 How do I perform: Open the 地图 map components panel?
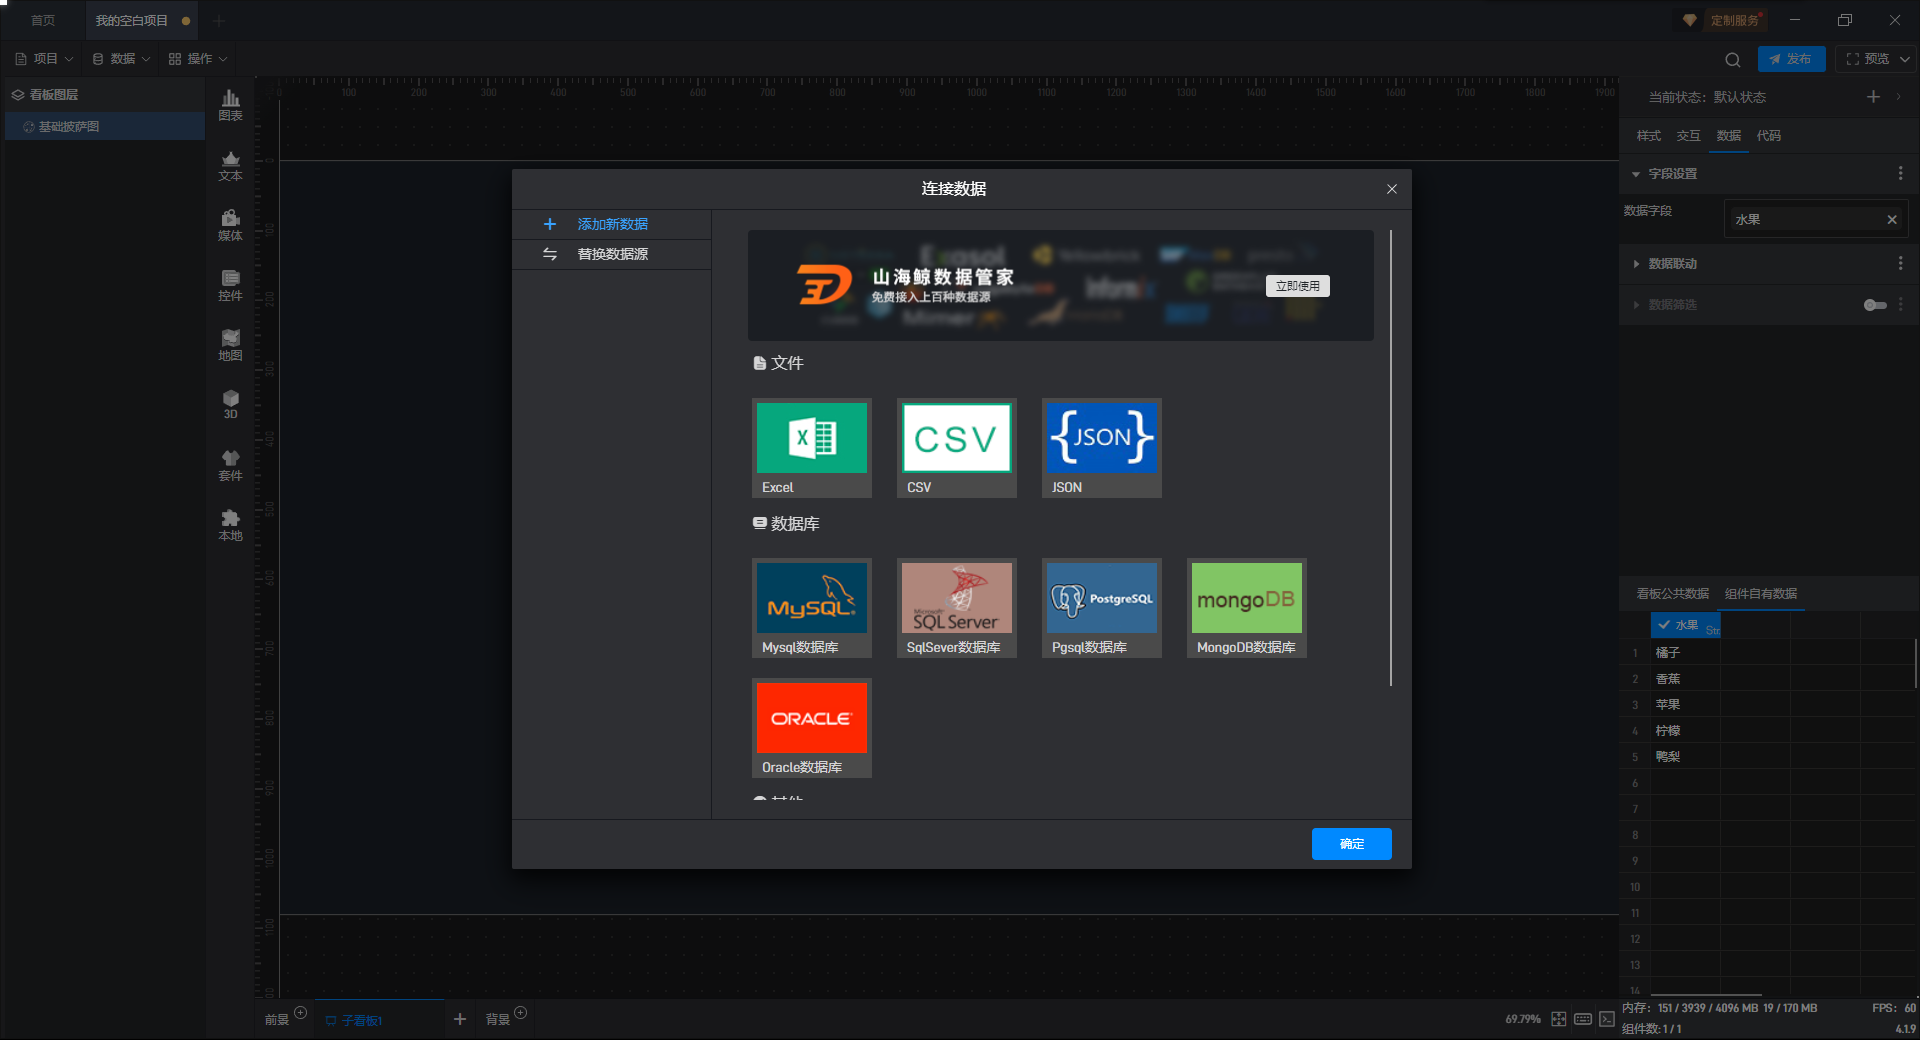230,345
